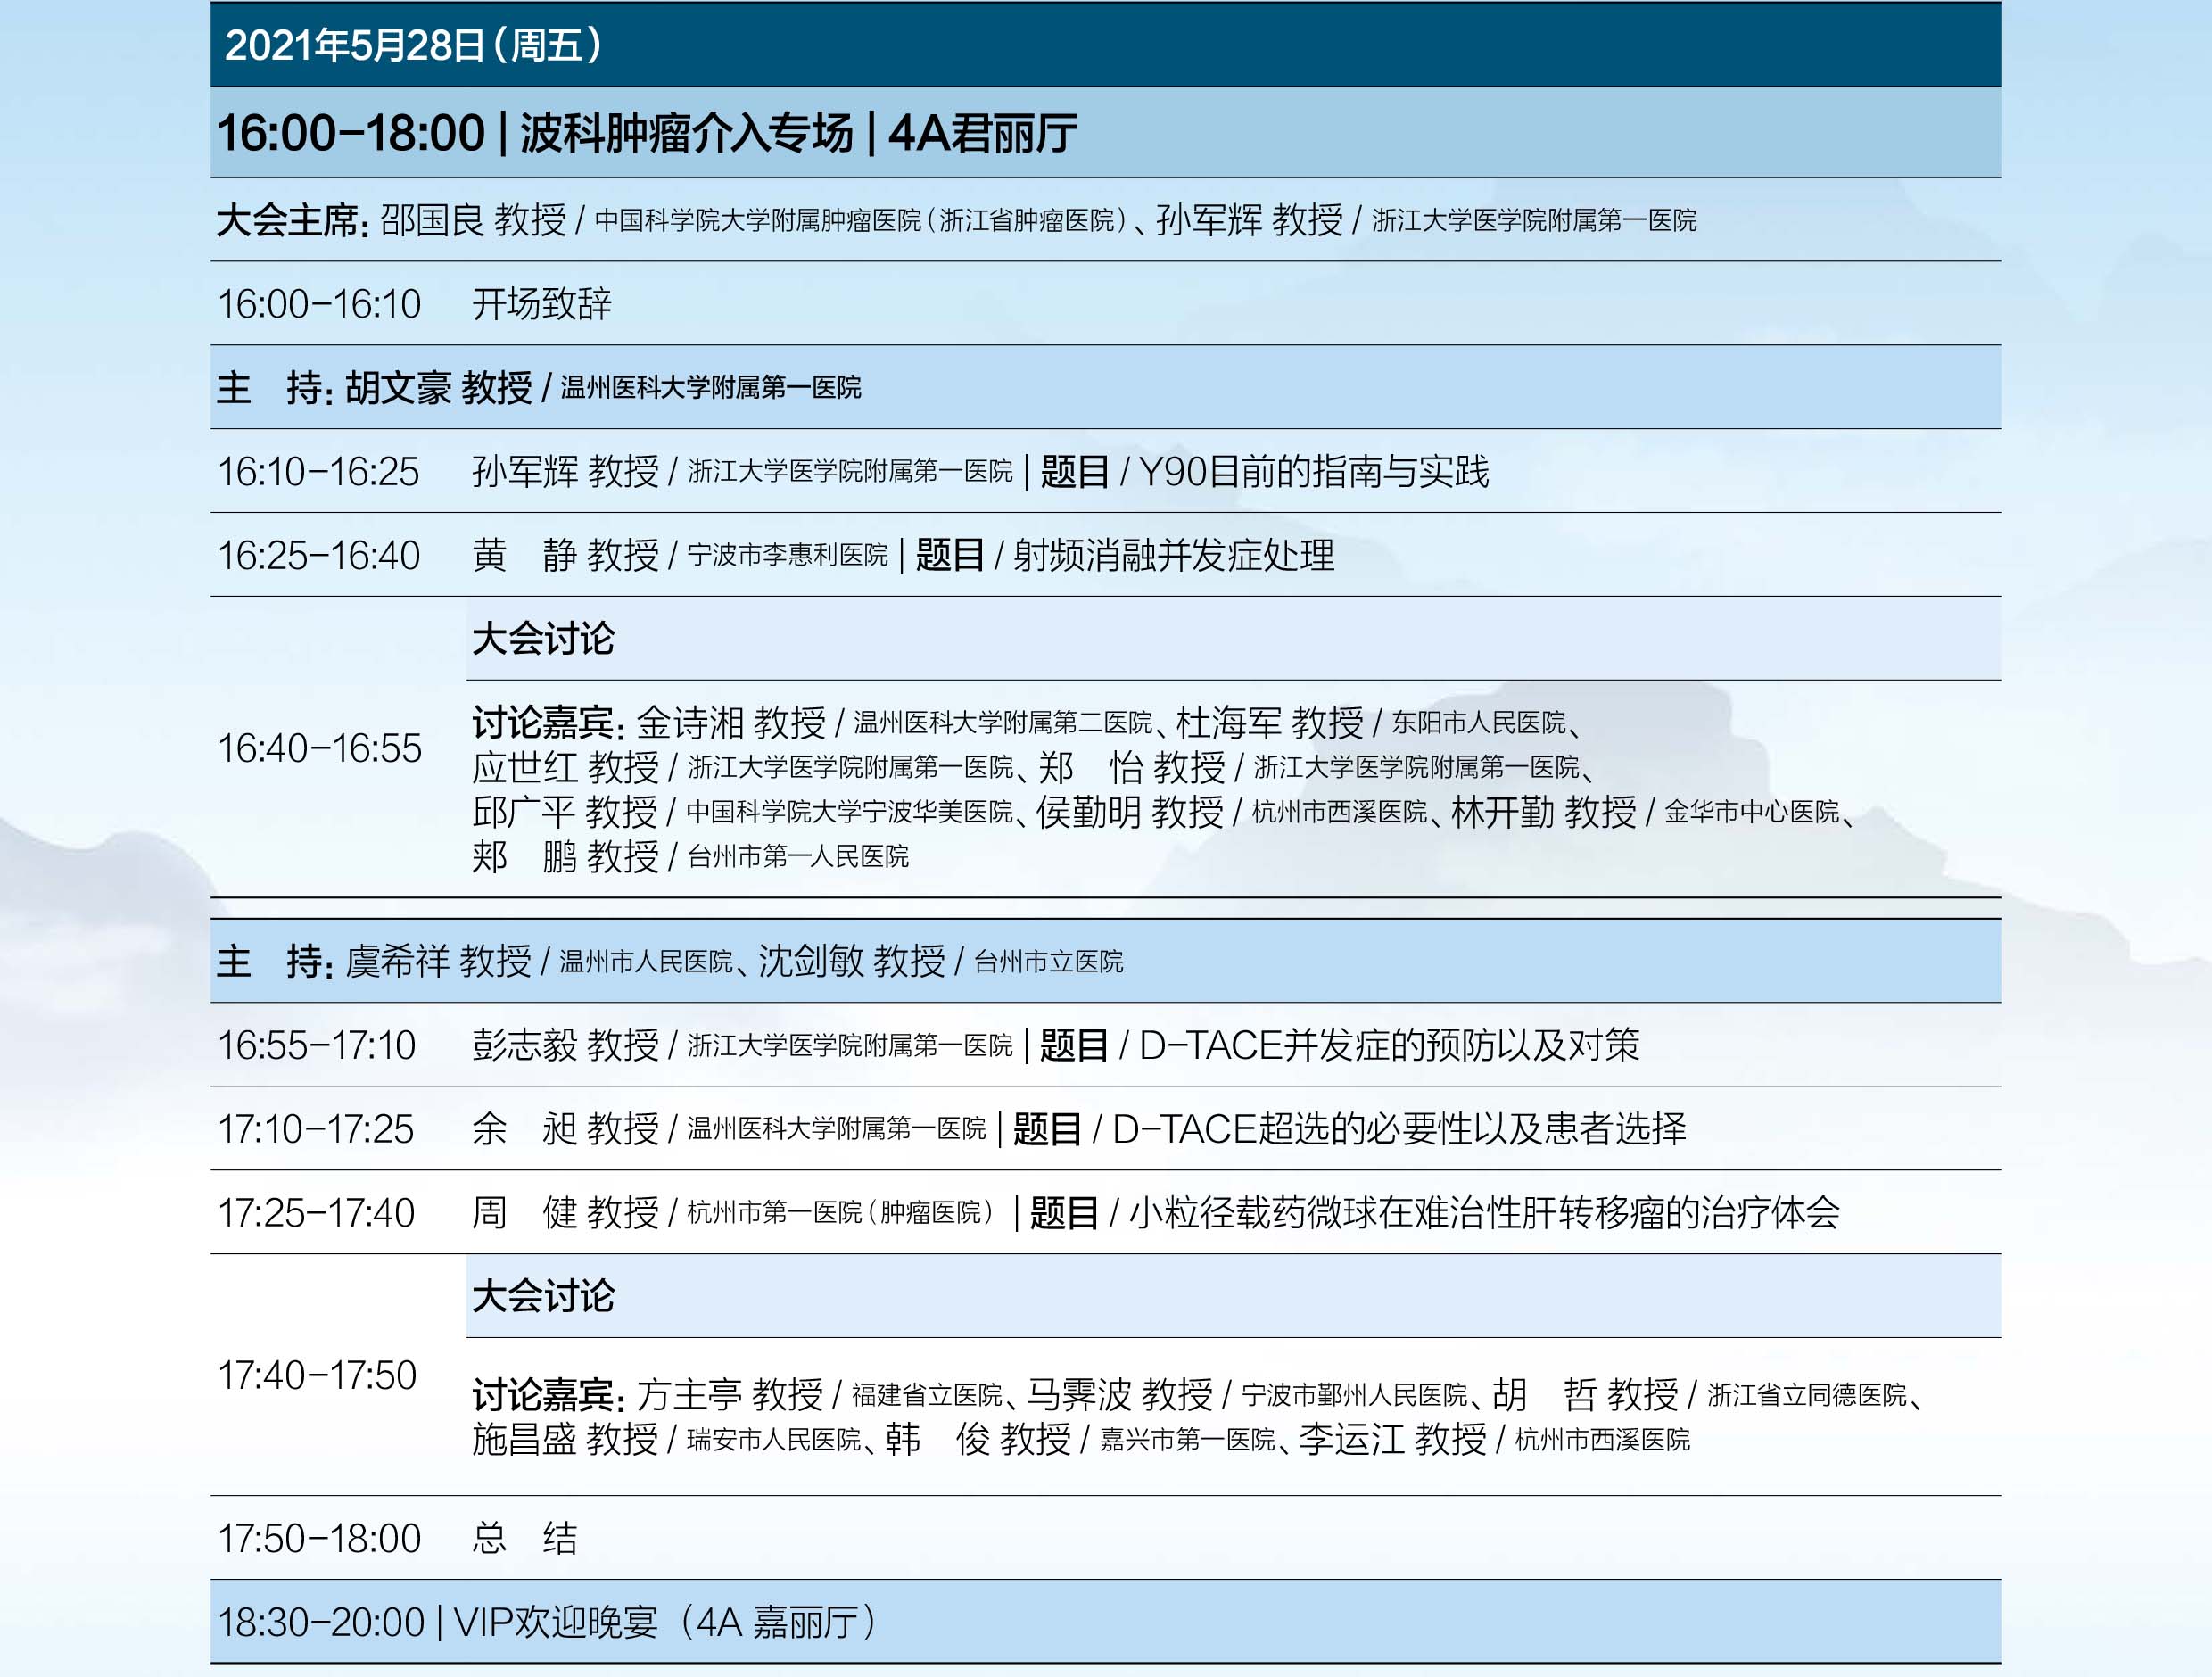Click 温州市人民医院 affiliation
2212x1677 pixels.
[646, 962]
